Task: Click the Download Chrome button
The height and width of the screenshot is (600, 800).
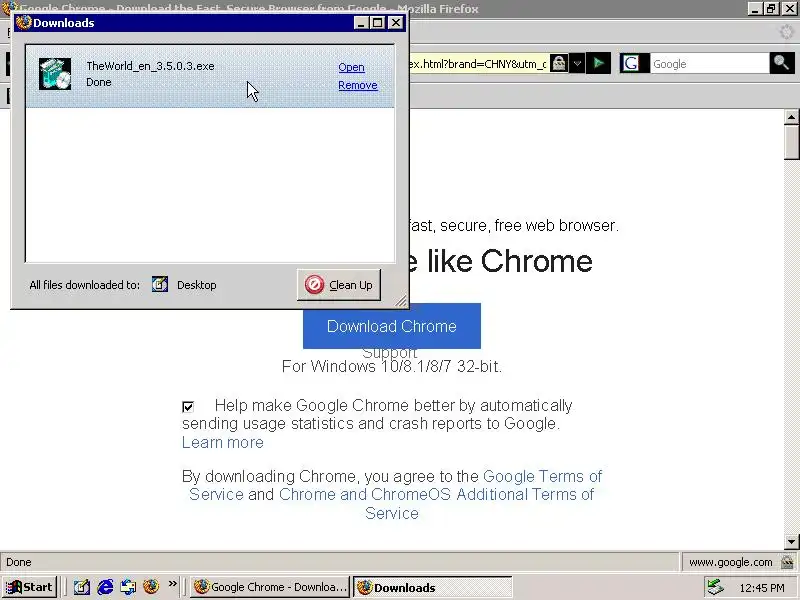Action: click(x=391, y=326)
